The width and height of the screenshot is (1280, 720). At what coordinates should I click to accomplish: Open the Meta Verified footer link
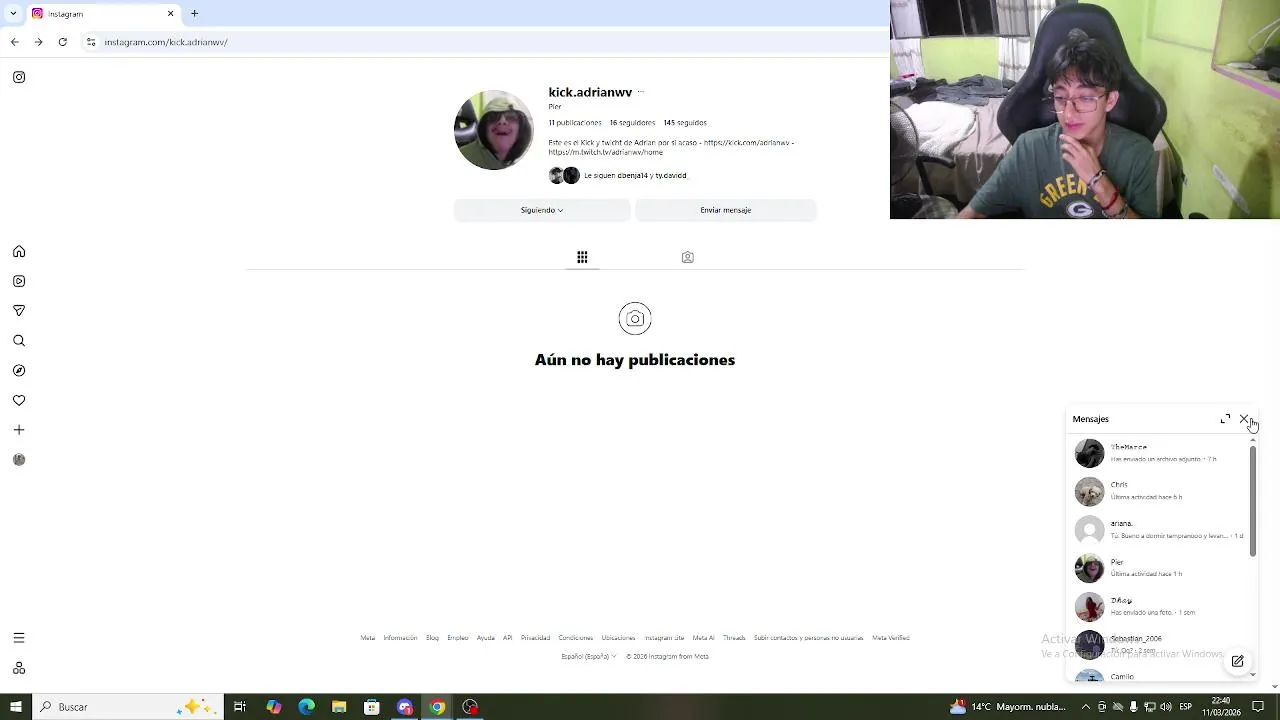(x=891, y=638)
